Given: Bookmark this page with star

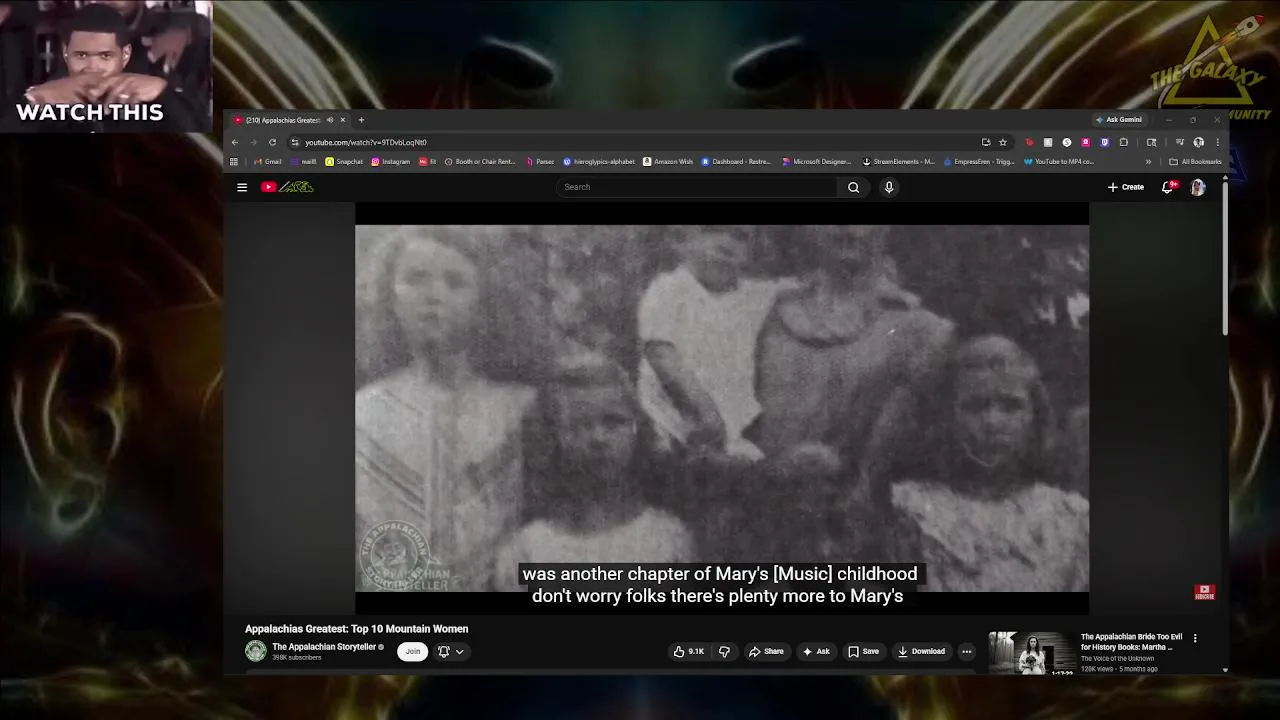Looking at the screenshot, I should (1003, 142).
